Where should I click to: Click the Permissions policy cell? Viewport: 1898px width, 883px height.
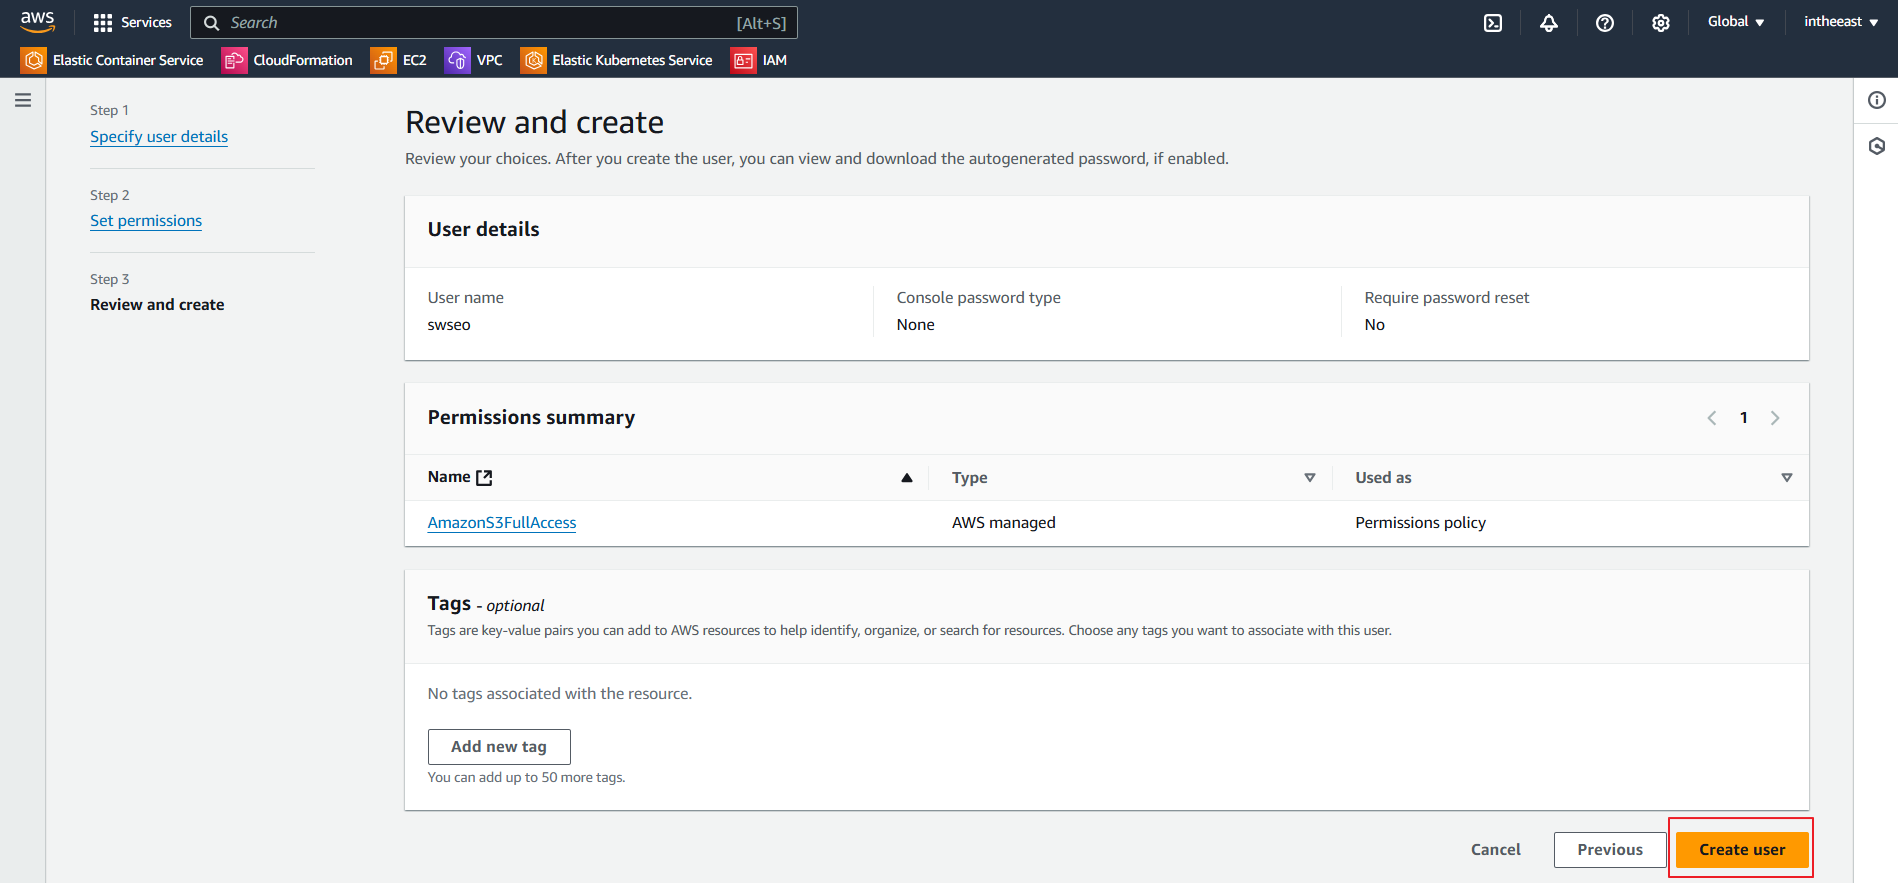pos(1420,523)
